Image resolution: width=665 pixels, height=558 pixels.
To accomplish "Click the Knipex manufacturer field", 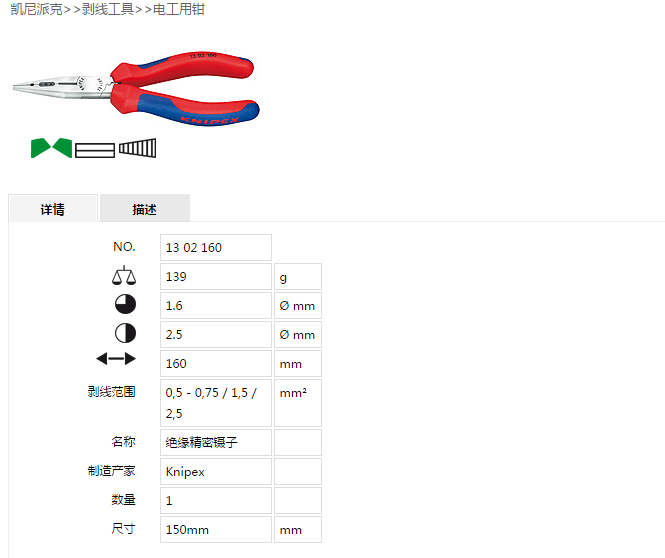I will [x=216, y=472].
